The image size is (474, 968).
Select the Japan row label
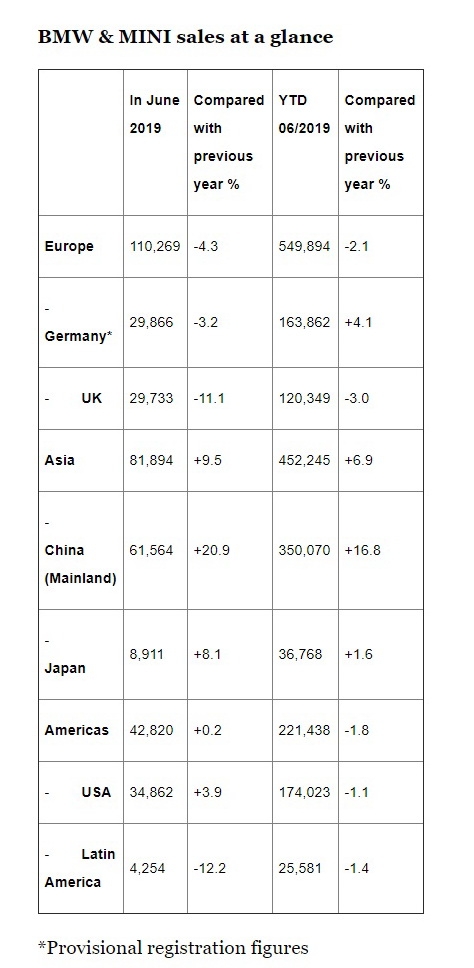point(65,669)
